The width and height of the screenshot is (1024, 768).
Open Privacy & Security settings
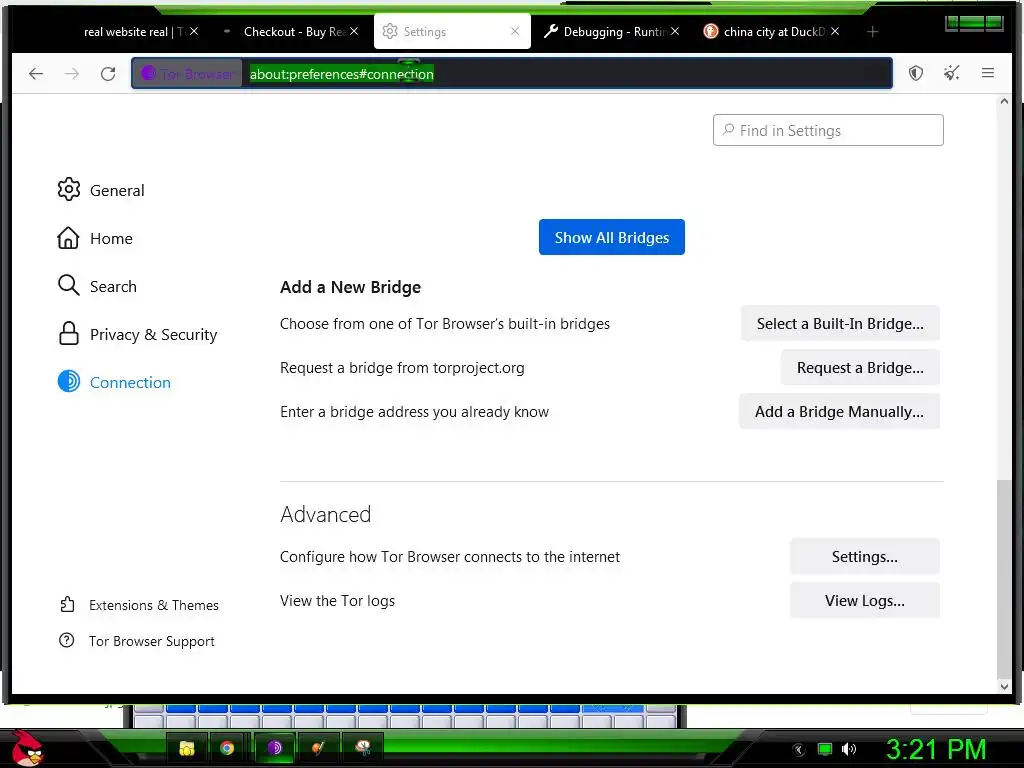[137, 334]
